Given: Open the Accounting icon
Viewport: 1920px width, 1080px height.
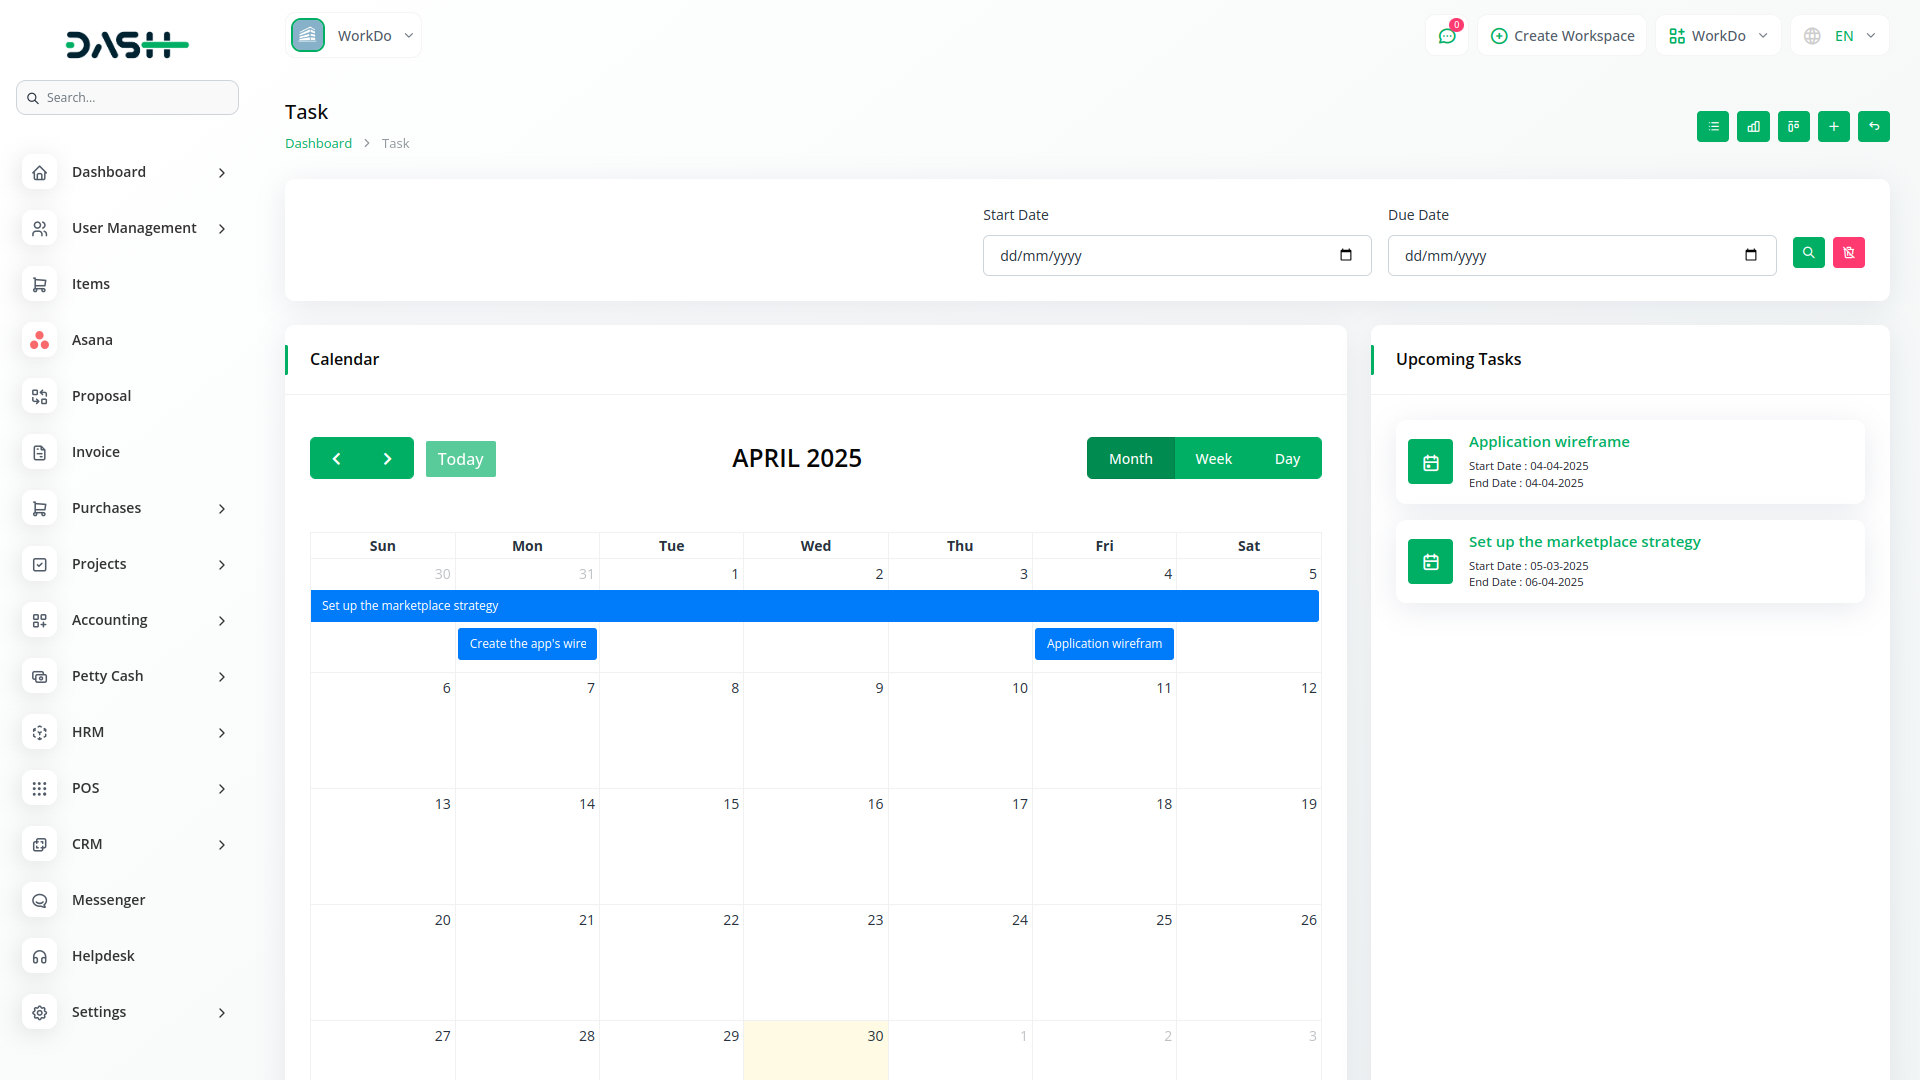Looking at the screenshot, I should point(39,620).
